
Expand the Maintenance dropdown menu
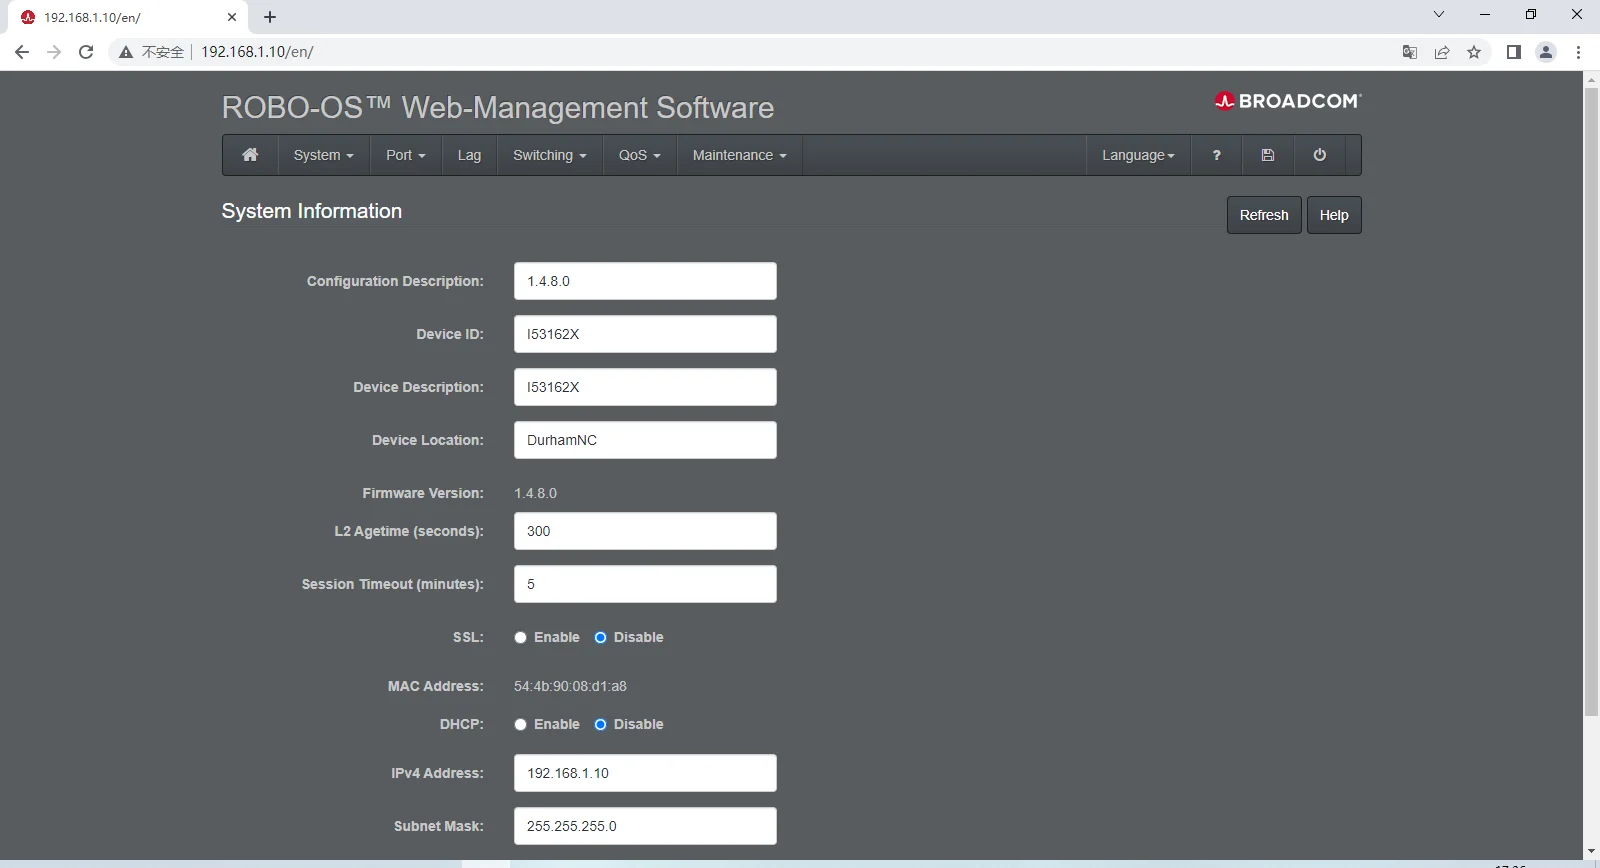click(740, 155)
